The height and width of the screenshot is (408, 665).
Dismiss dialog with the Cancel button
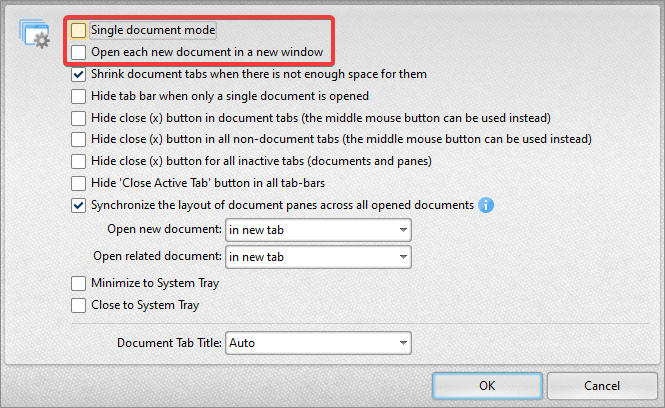[x=602, y=386]
